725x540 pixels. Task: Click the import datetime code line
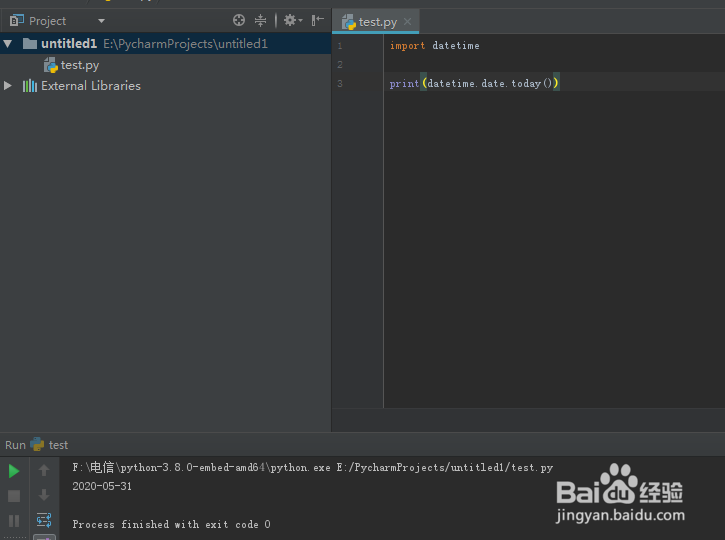(435, 46)
